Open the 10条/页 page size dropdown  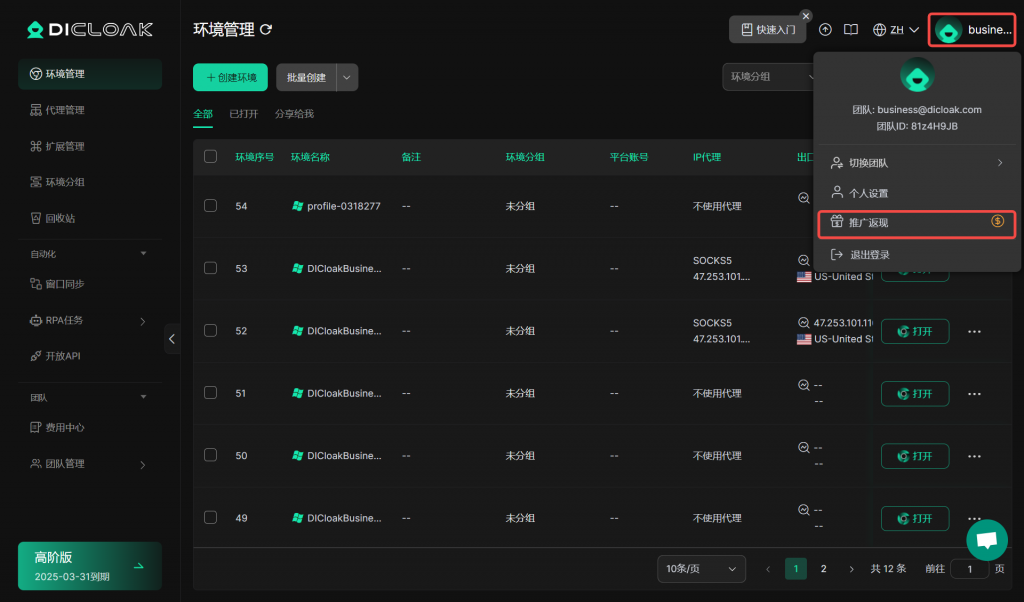click(701, 569)
